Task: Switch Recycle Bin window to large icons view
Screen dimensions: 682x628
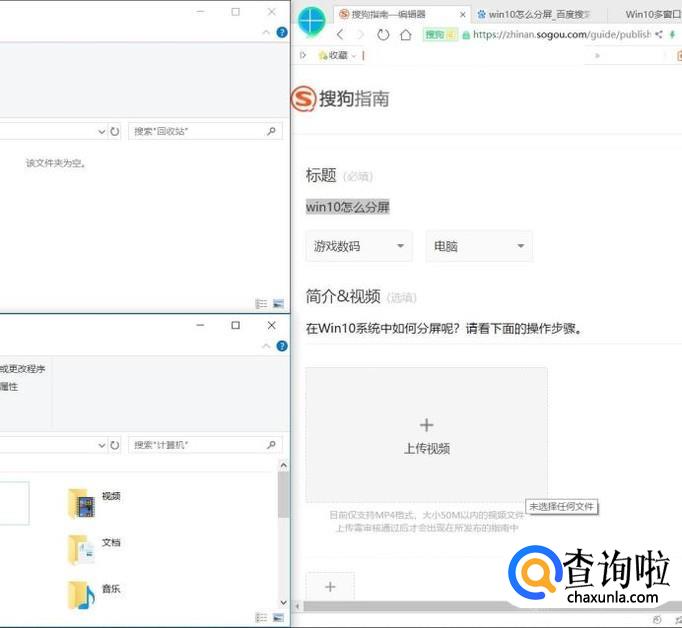Action: (278, 304)
